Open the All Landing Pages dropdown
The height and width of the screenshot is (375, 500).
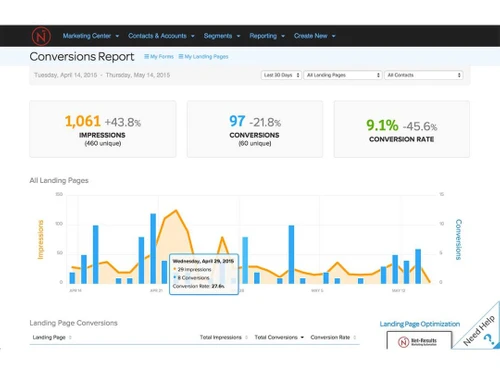[x=343, y=75]
